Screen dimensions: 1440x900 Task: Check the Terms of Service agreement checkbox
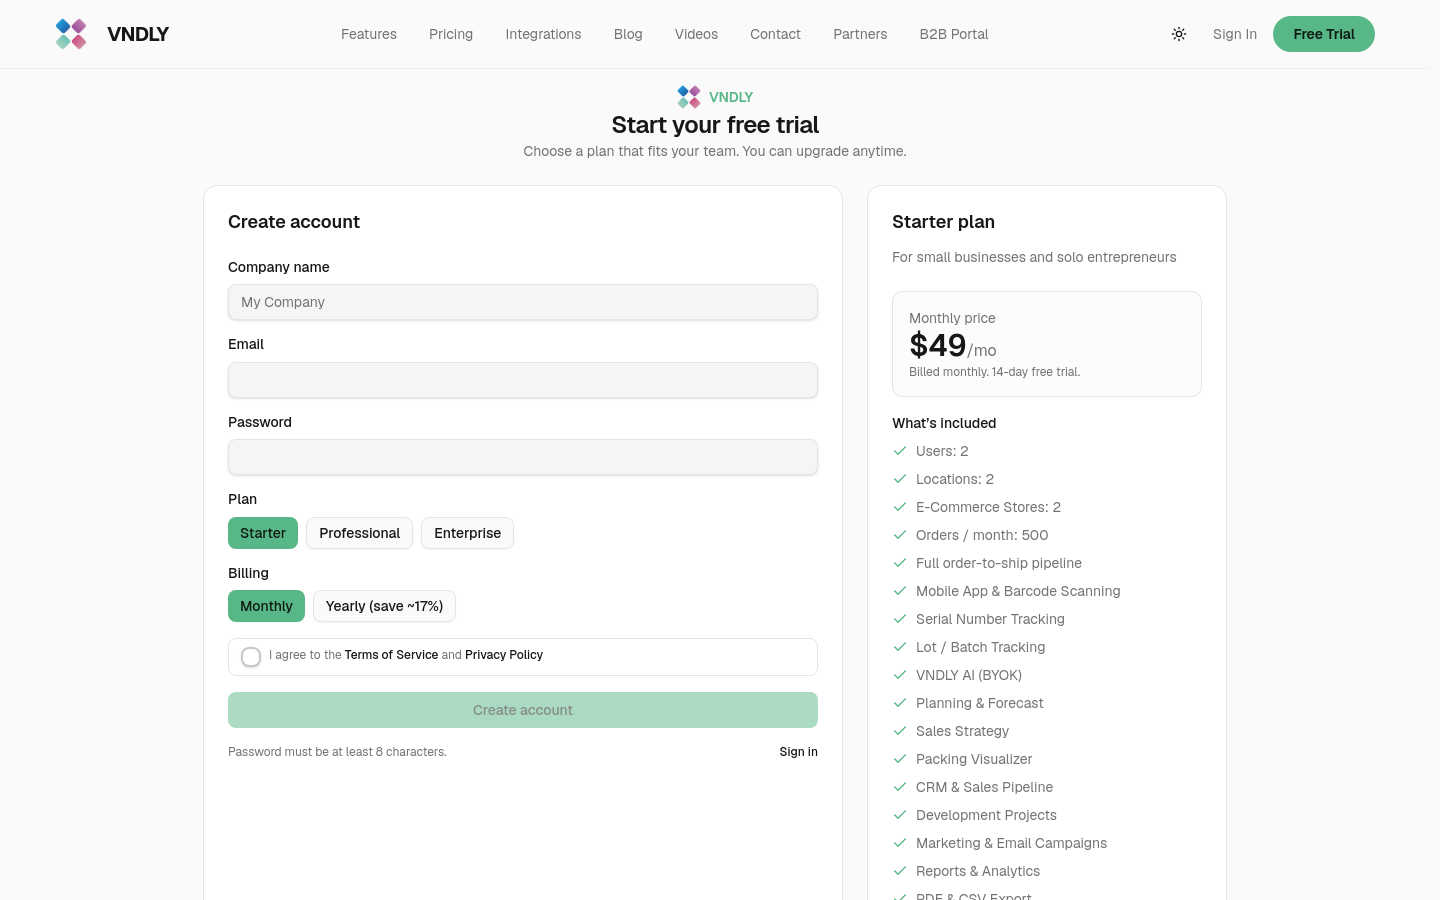click(251, 657)
